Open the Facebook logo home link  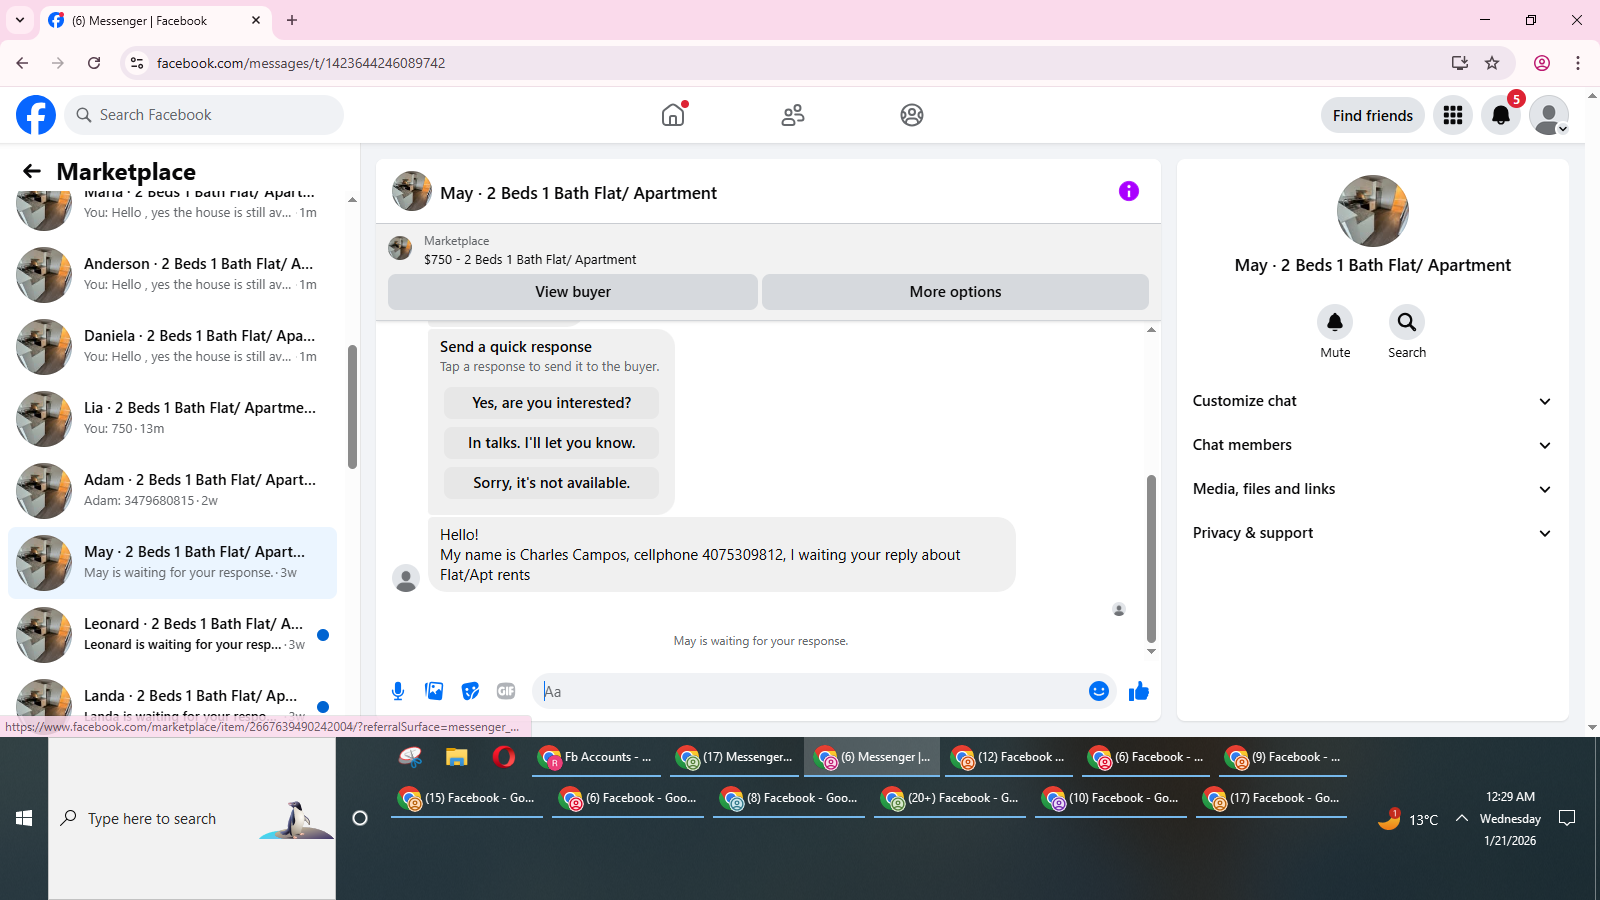[x=36, y=115]
